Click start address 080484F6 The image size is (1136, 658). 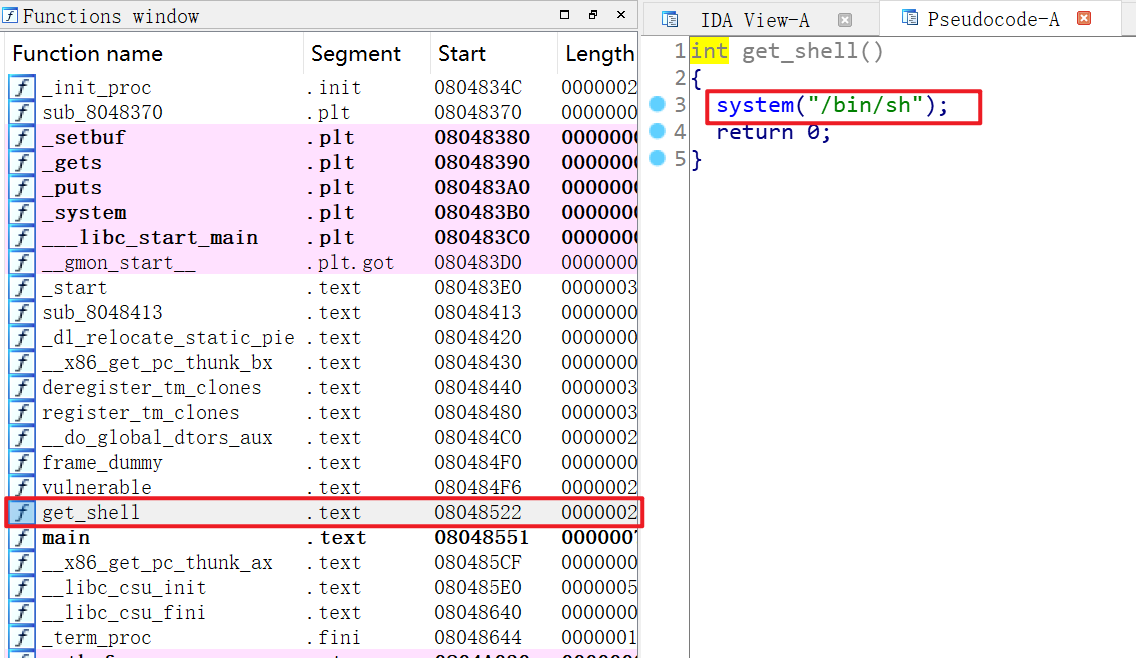pos(477,488)
